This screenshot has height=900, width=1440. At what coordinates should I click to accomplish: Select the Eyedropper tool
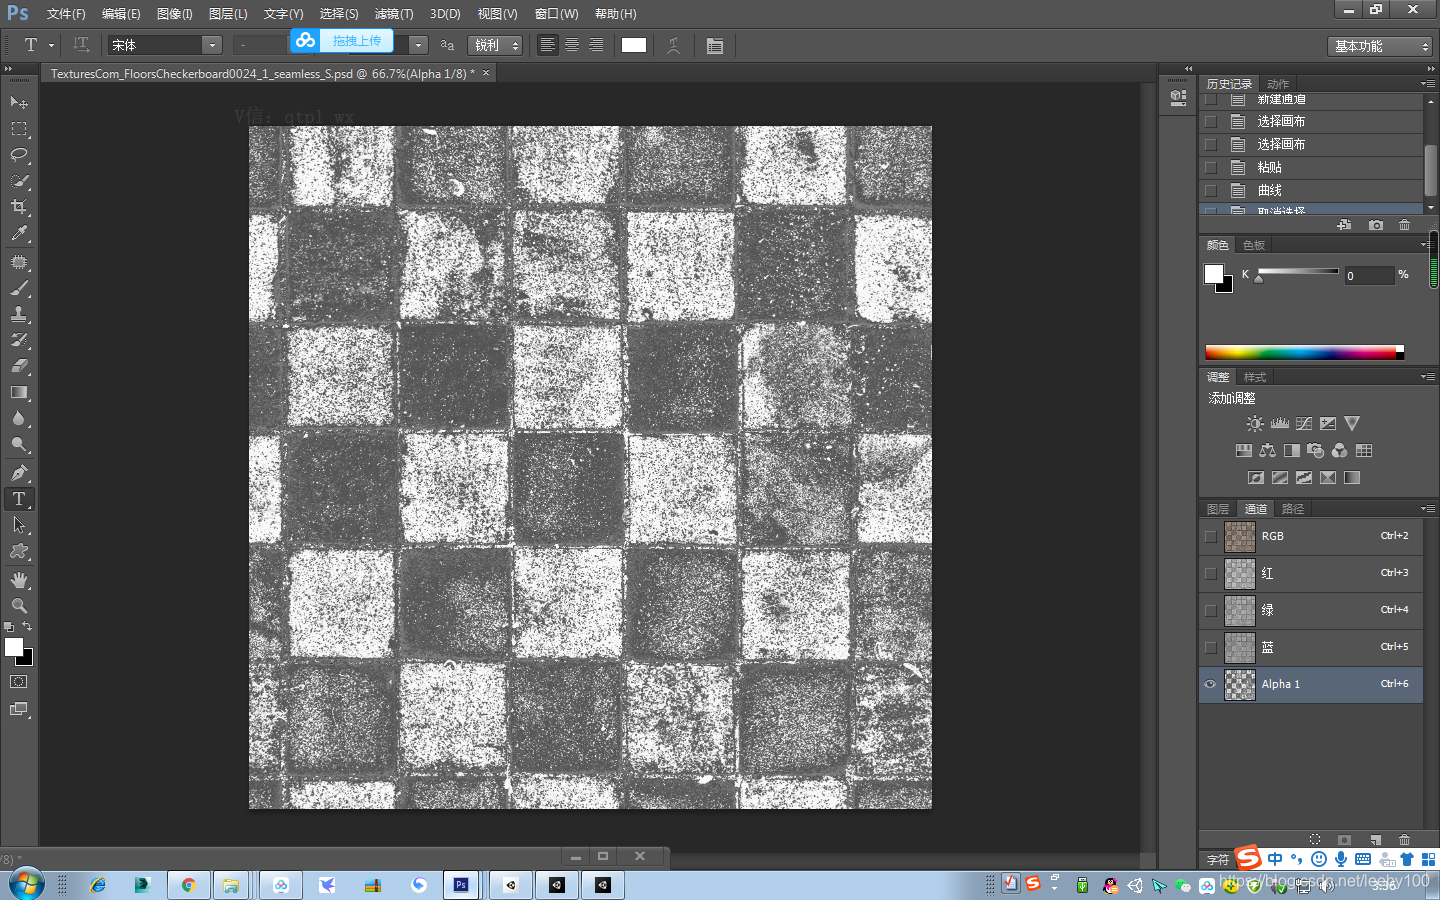[x=19, y=233]
